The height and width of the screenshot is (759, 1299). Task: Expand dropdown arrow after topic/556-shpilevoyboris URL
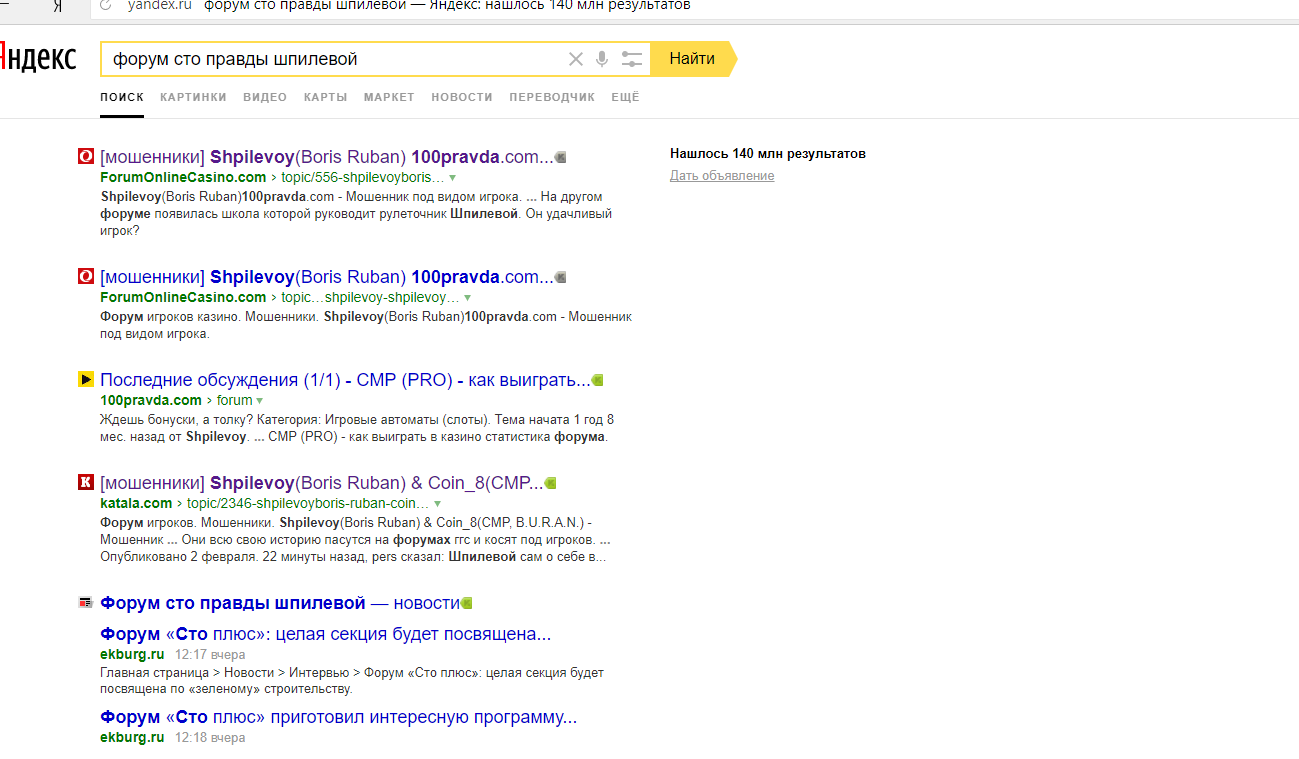(x=452, y=178)
